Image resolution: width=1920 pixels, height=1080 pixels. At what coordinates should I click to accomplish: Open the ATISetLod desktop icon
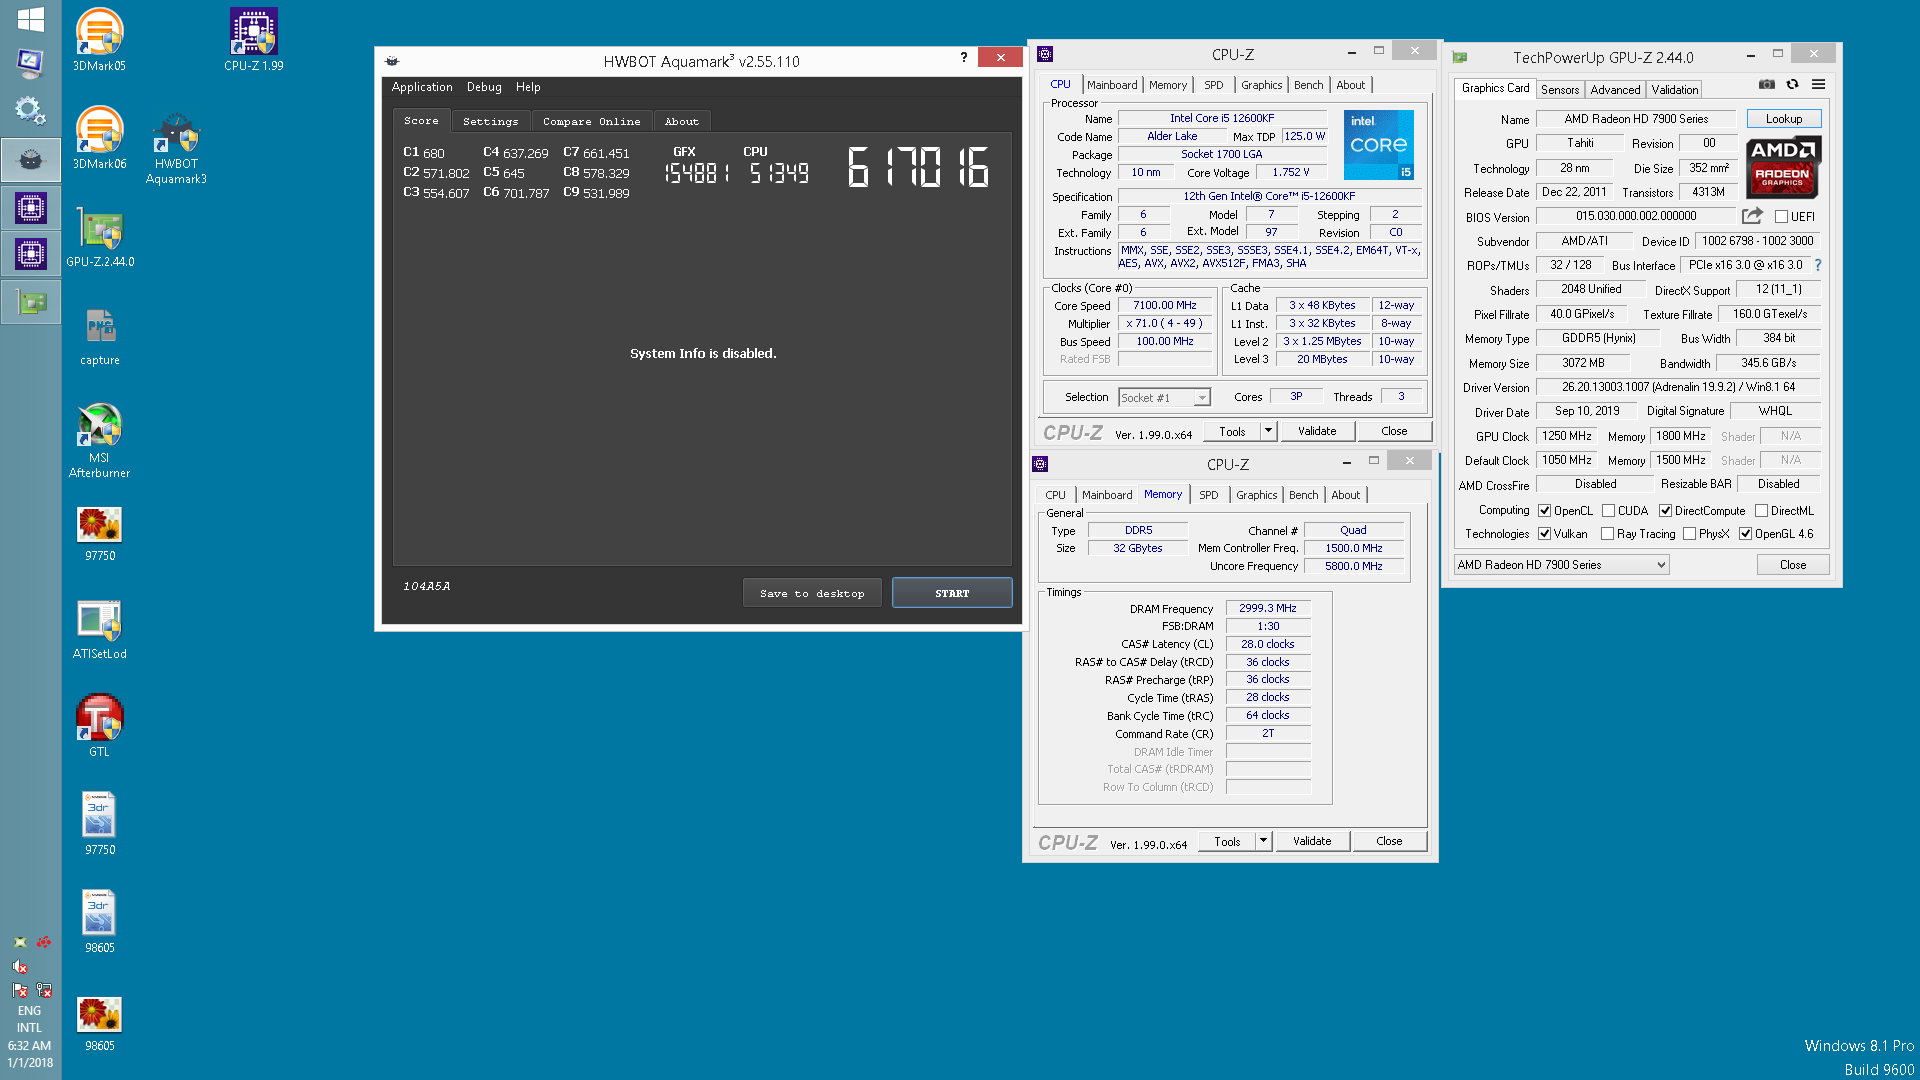[x=99, y=630]
